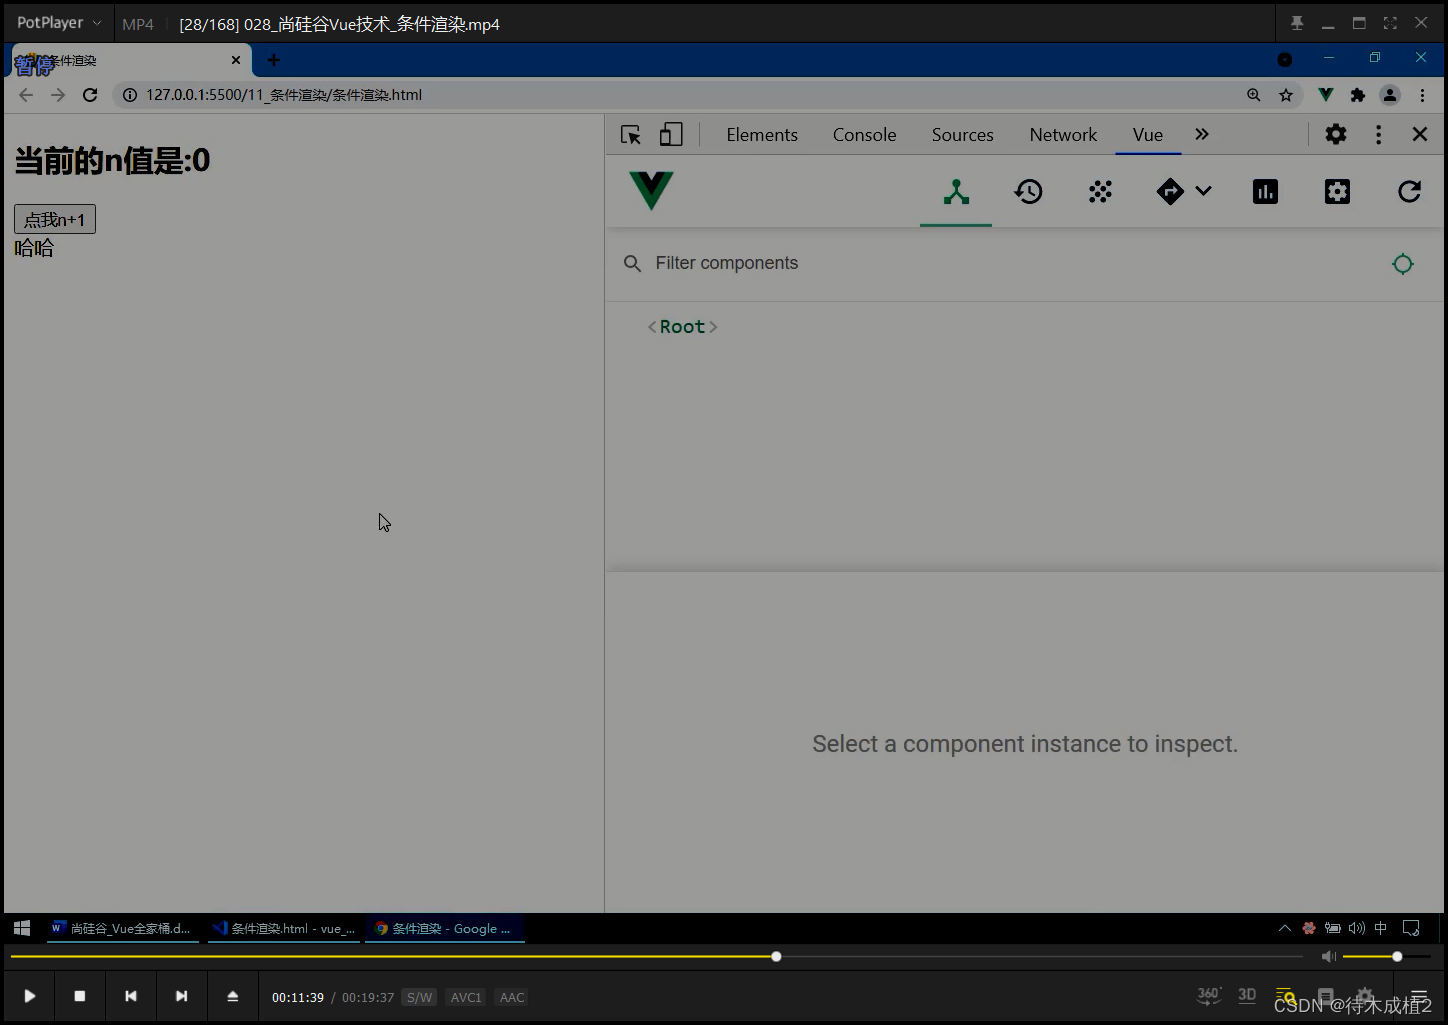
Task: Switch to the Network tab
Action: [x=1063, y=135]
